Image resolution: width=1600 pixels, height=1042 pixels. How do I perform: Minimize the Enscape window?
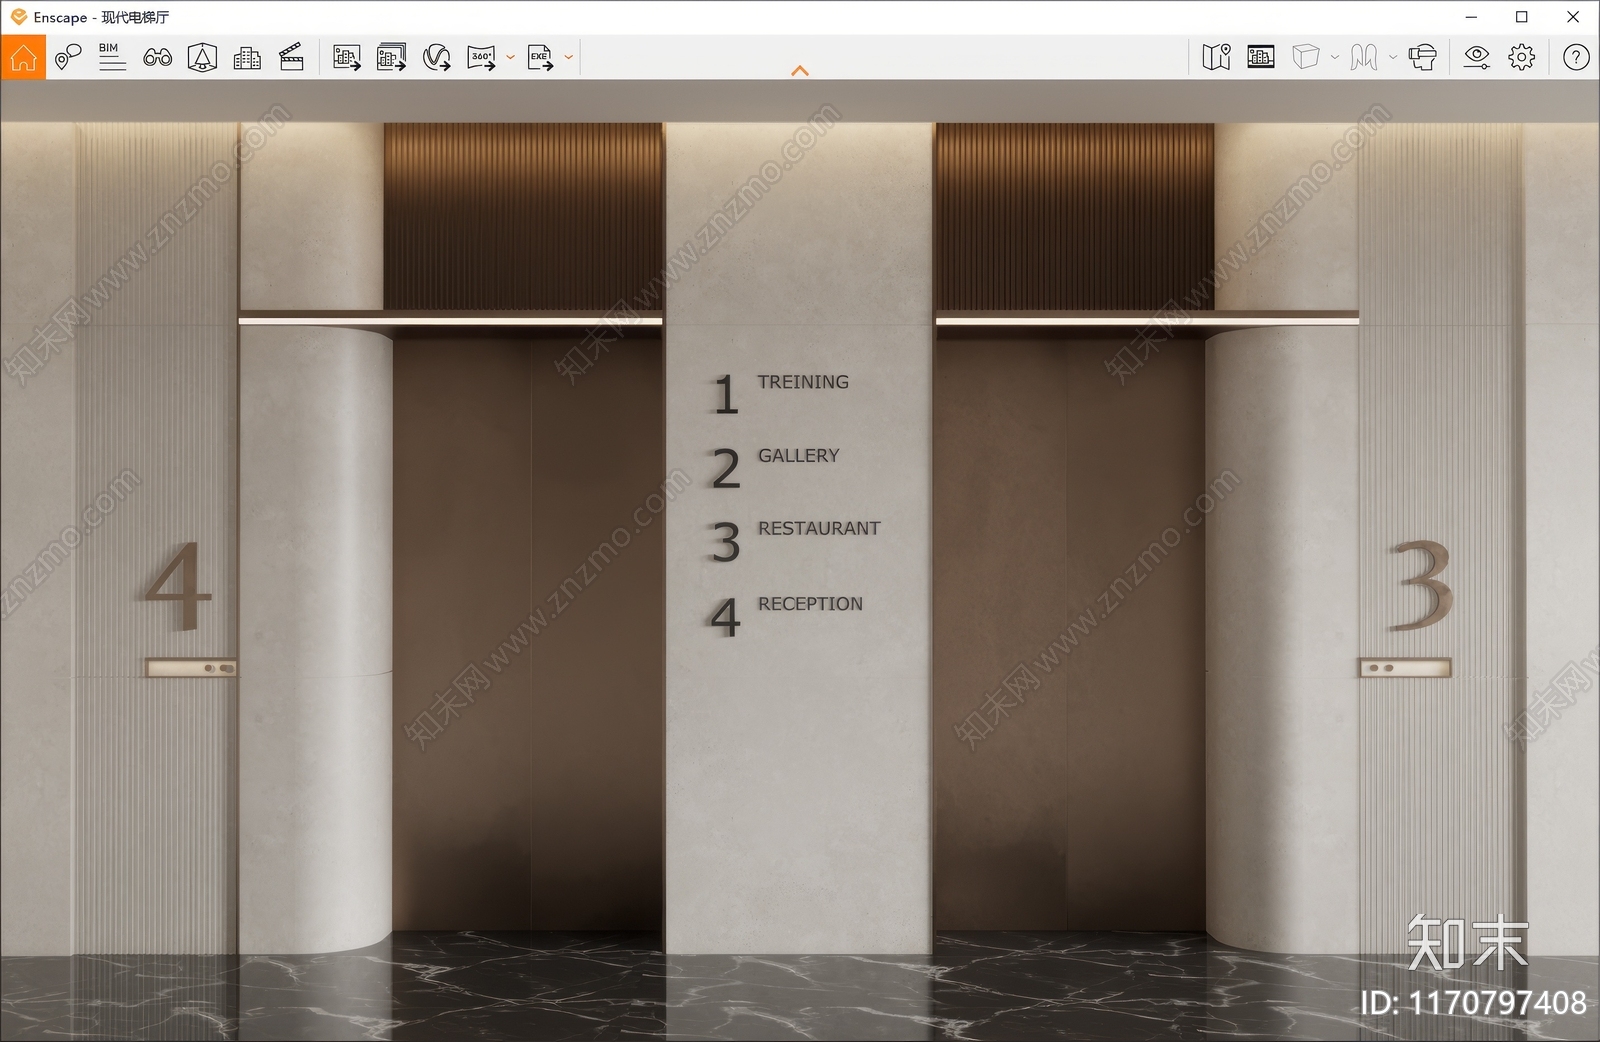[1471, 17]
